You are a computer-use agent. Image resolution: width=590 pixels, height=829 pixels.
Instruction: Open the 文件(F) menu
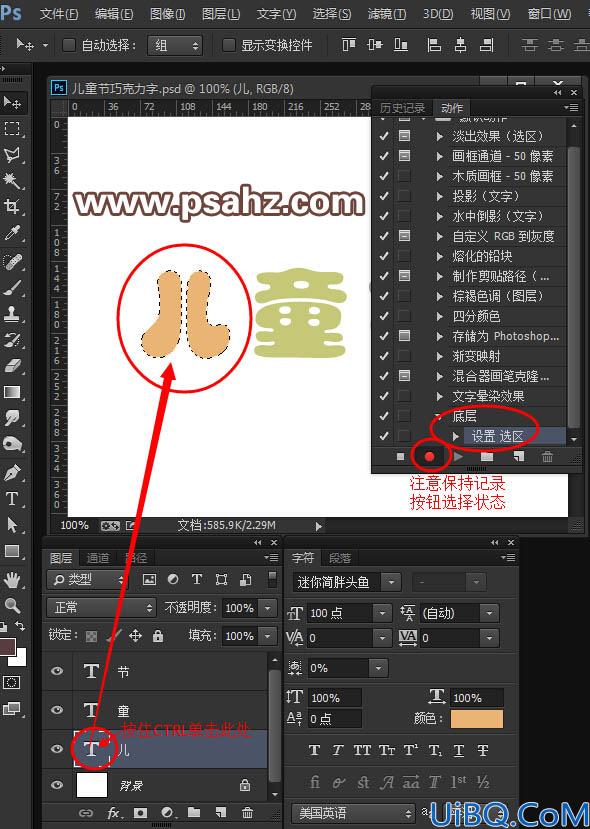(59, 14)
